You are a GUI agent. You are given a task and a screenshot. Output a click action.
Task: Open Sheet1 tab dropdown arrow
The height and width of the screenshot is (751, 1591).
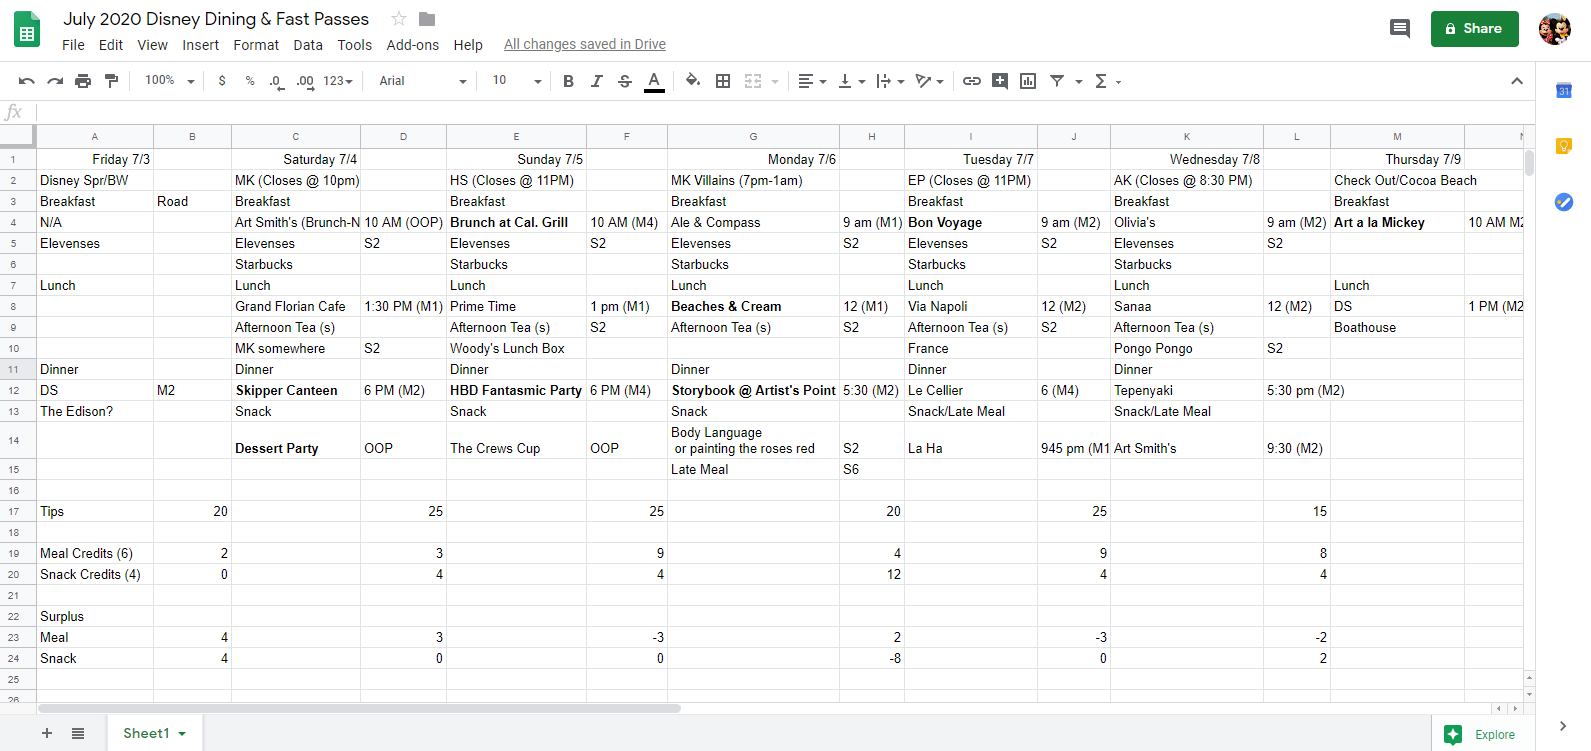(182, 734)
